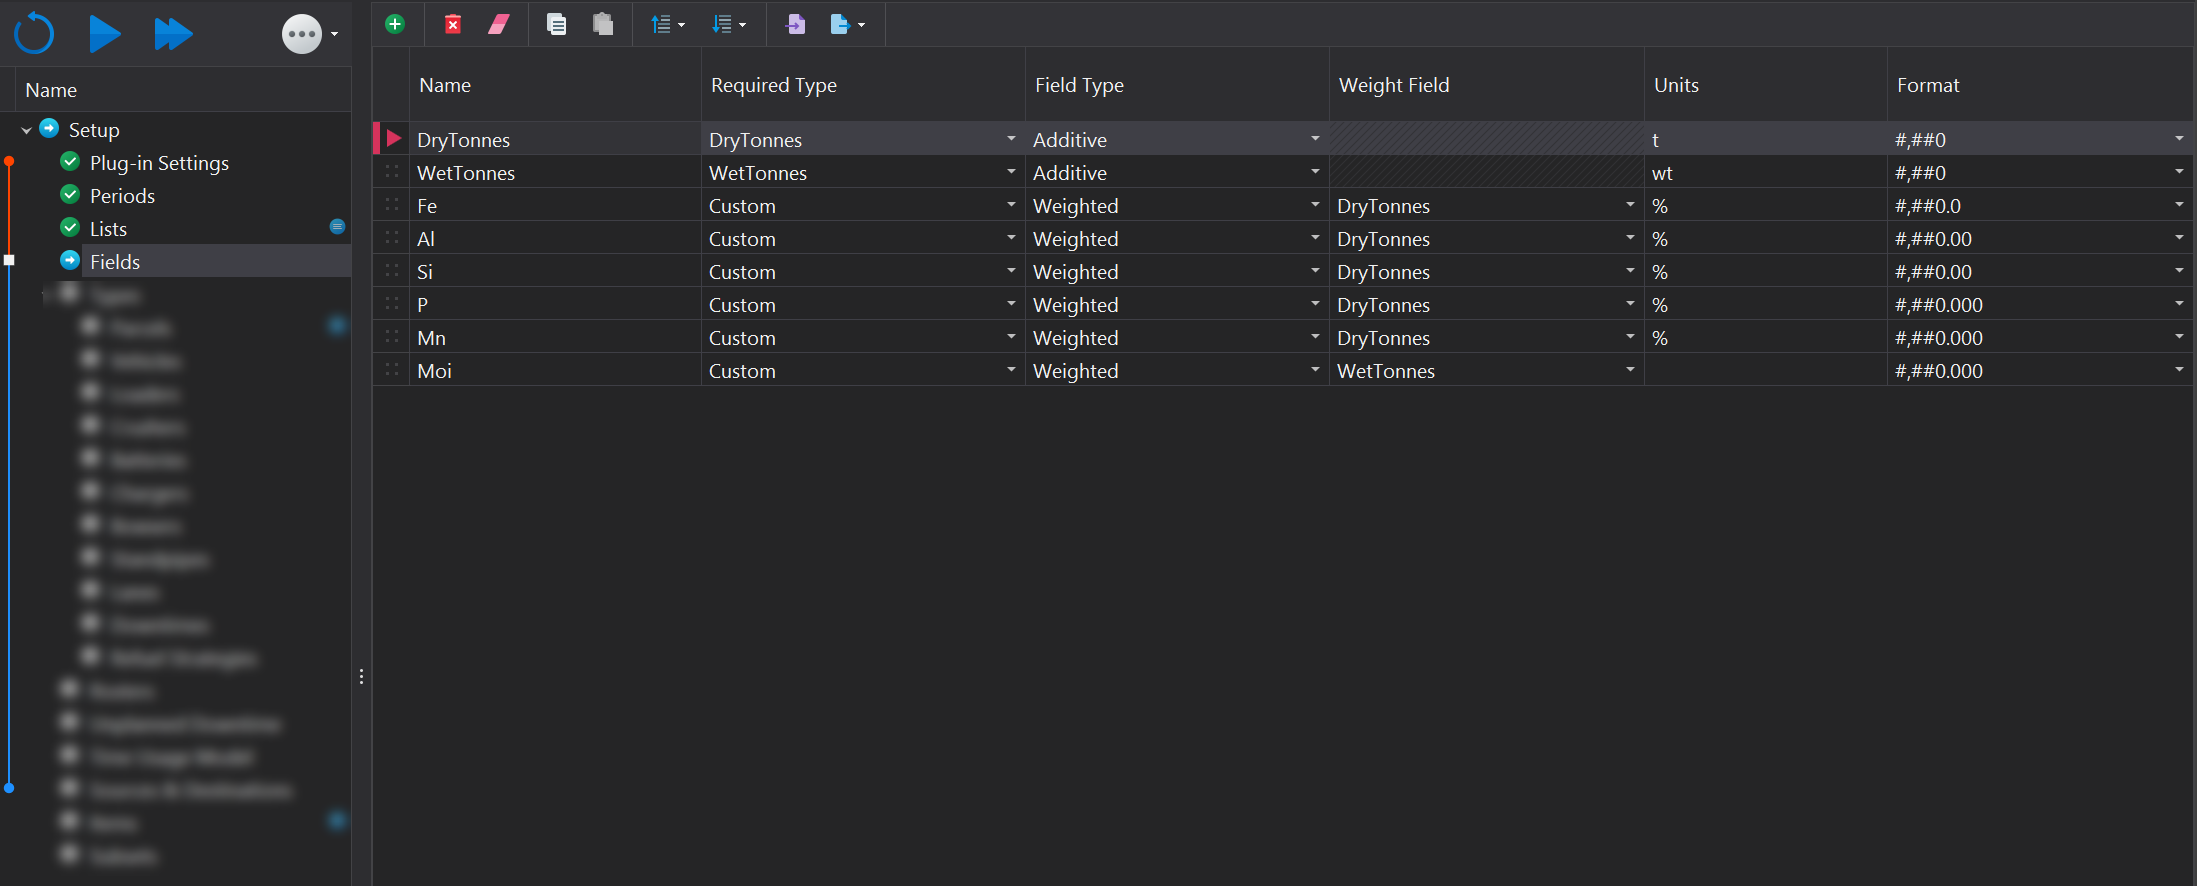Expand Format dropdown for DryTonnes row
This screenshot has height=886, width=2197.
pyautogui.click(x=2178, y=139)
